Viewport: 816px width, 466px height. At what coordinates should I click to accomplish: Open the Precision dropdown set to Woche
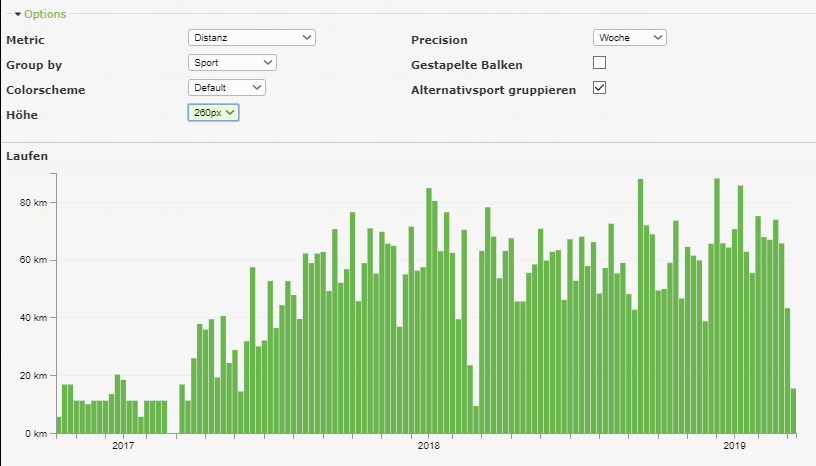(629, 37)
